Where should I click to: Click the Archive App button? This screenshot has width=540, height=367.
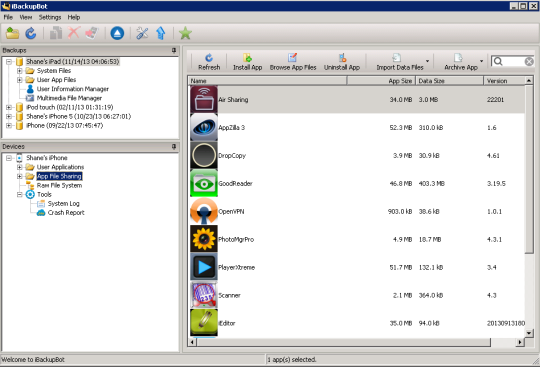(460, 62)
